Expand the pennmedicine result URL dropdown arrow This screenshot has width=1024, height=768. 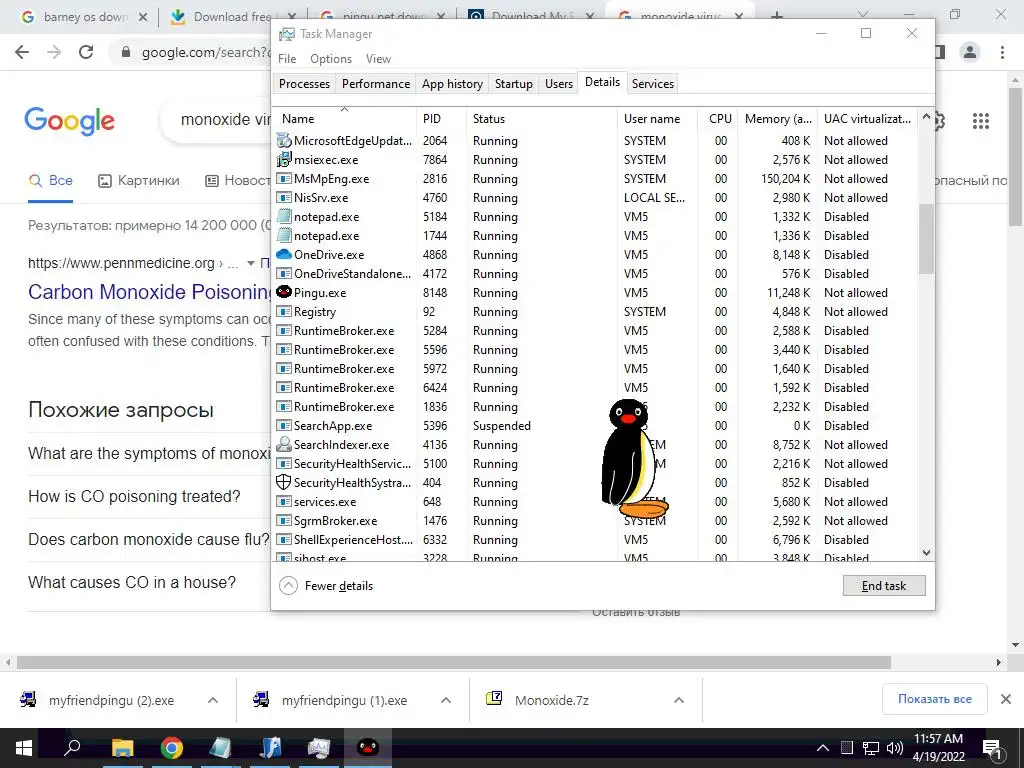pos(250,263)
